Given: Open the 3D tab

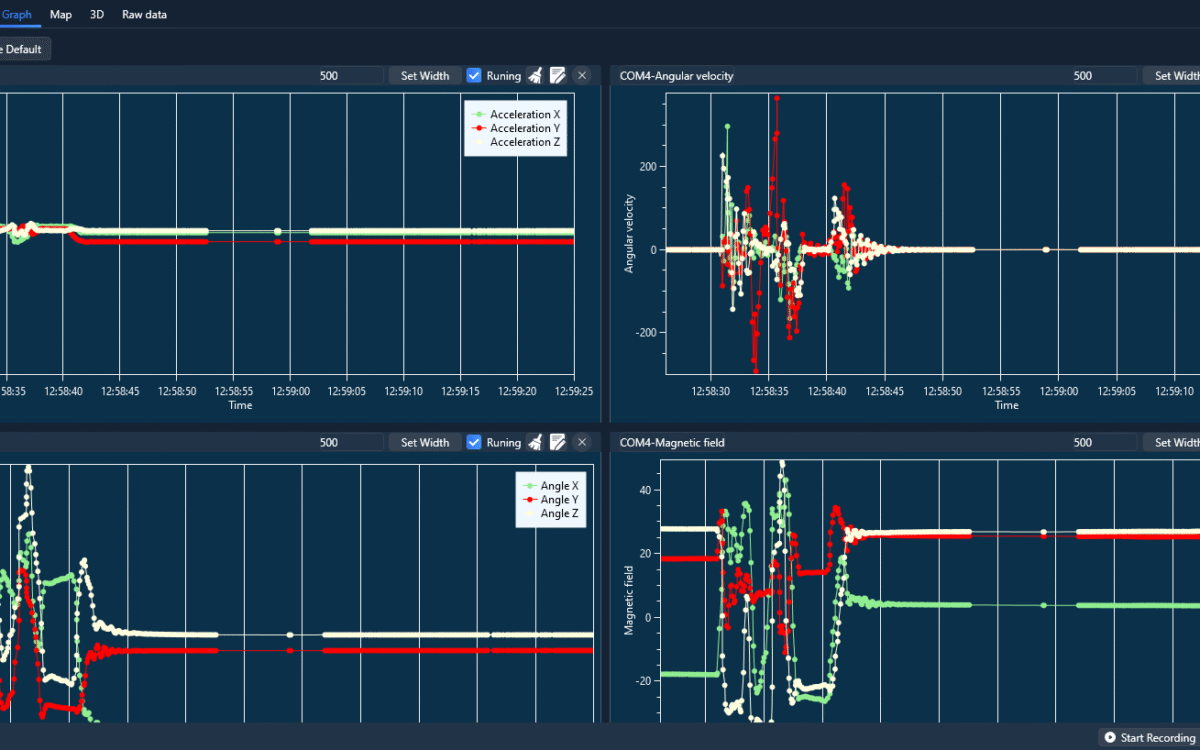Looking at the screenshot, I should click(x=97, y=15).
